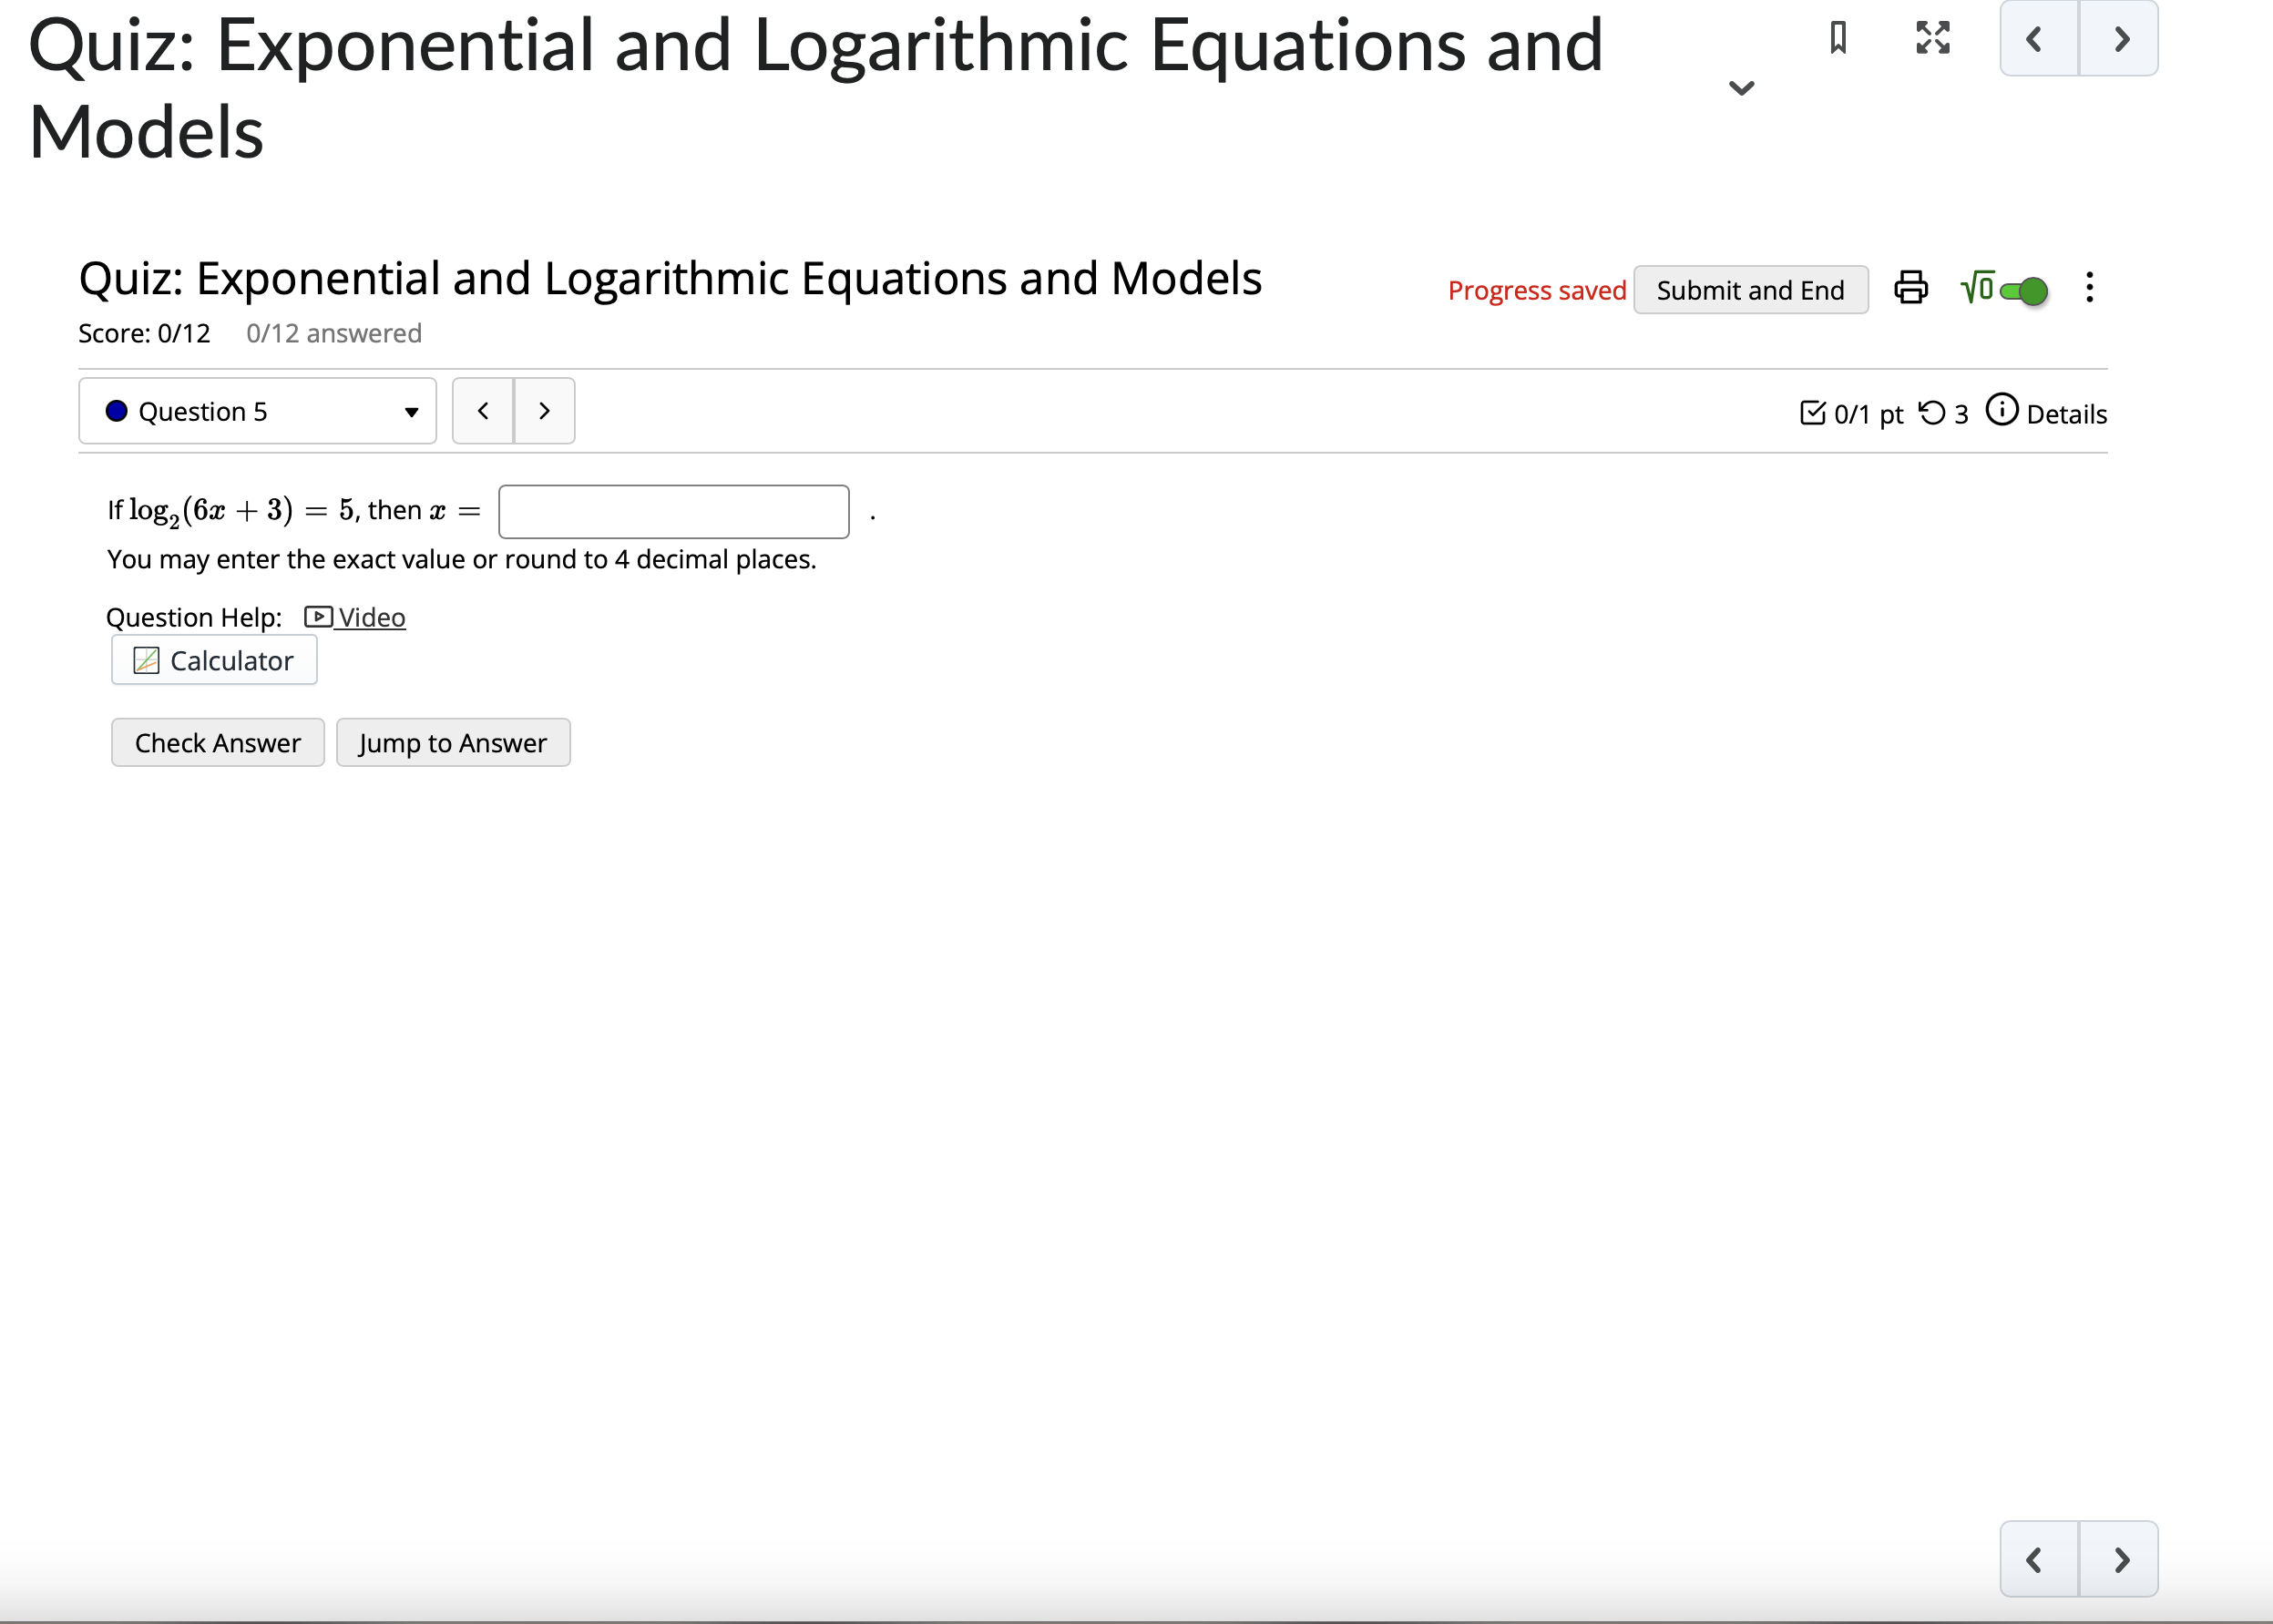
Task: Advance to next question with right arrow
Action: [544, 410]
